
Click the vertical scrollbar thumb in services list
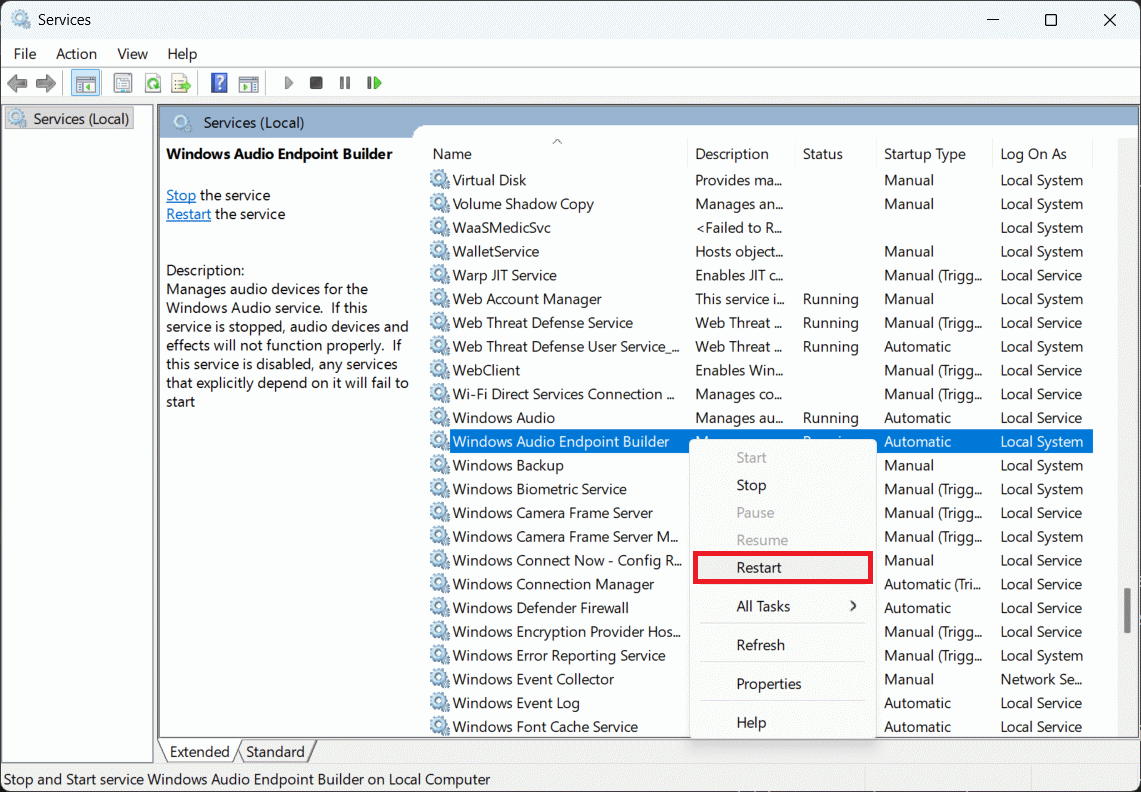[x=1127, y=611]
